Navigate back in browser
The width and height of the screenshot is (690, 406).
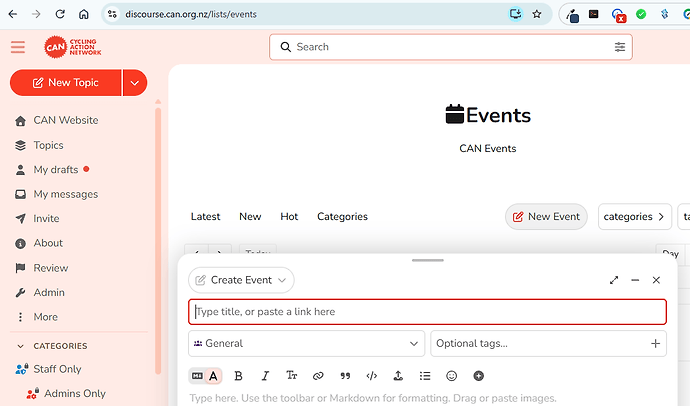tap(13, 14)
